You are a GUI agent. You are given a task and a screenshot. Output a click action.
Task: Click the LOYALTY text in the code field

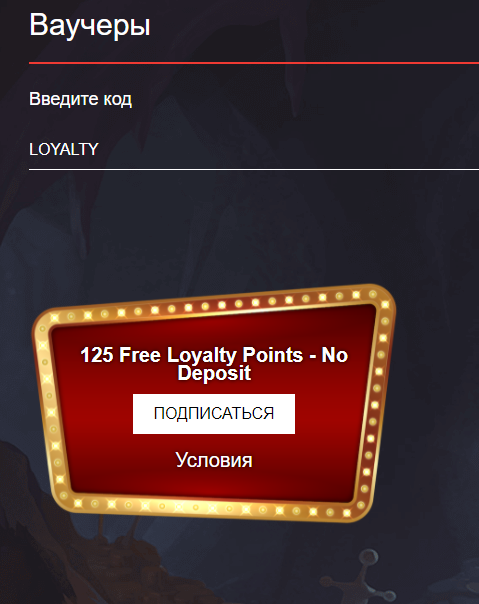tap(64, 149)
